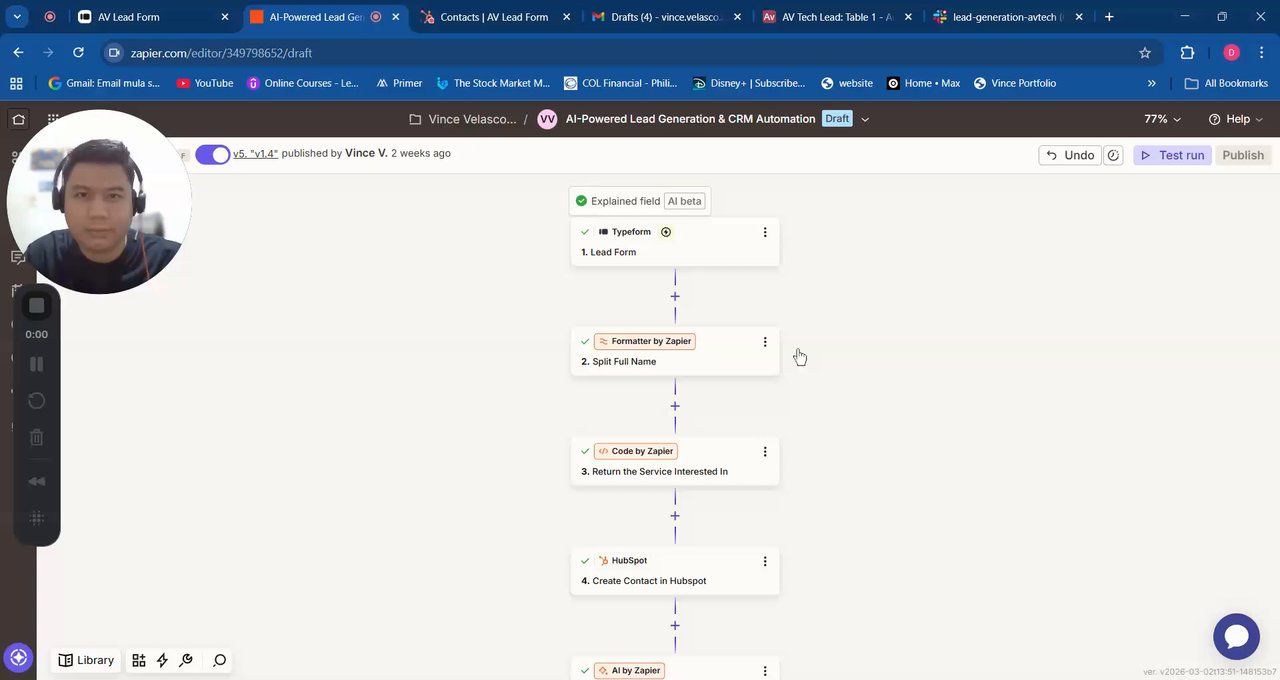Click the version history clock icon
This screenshot has height=680, width=1280.
(1114, 155)
